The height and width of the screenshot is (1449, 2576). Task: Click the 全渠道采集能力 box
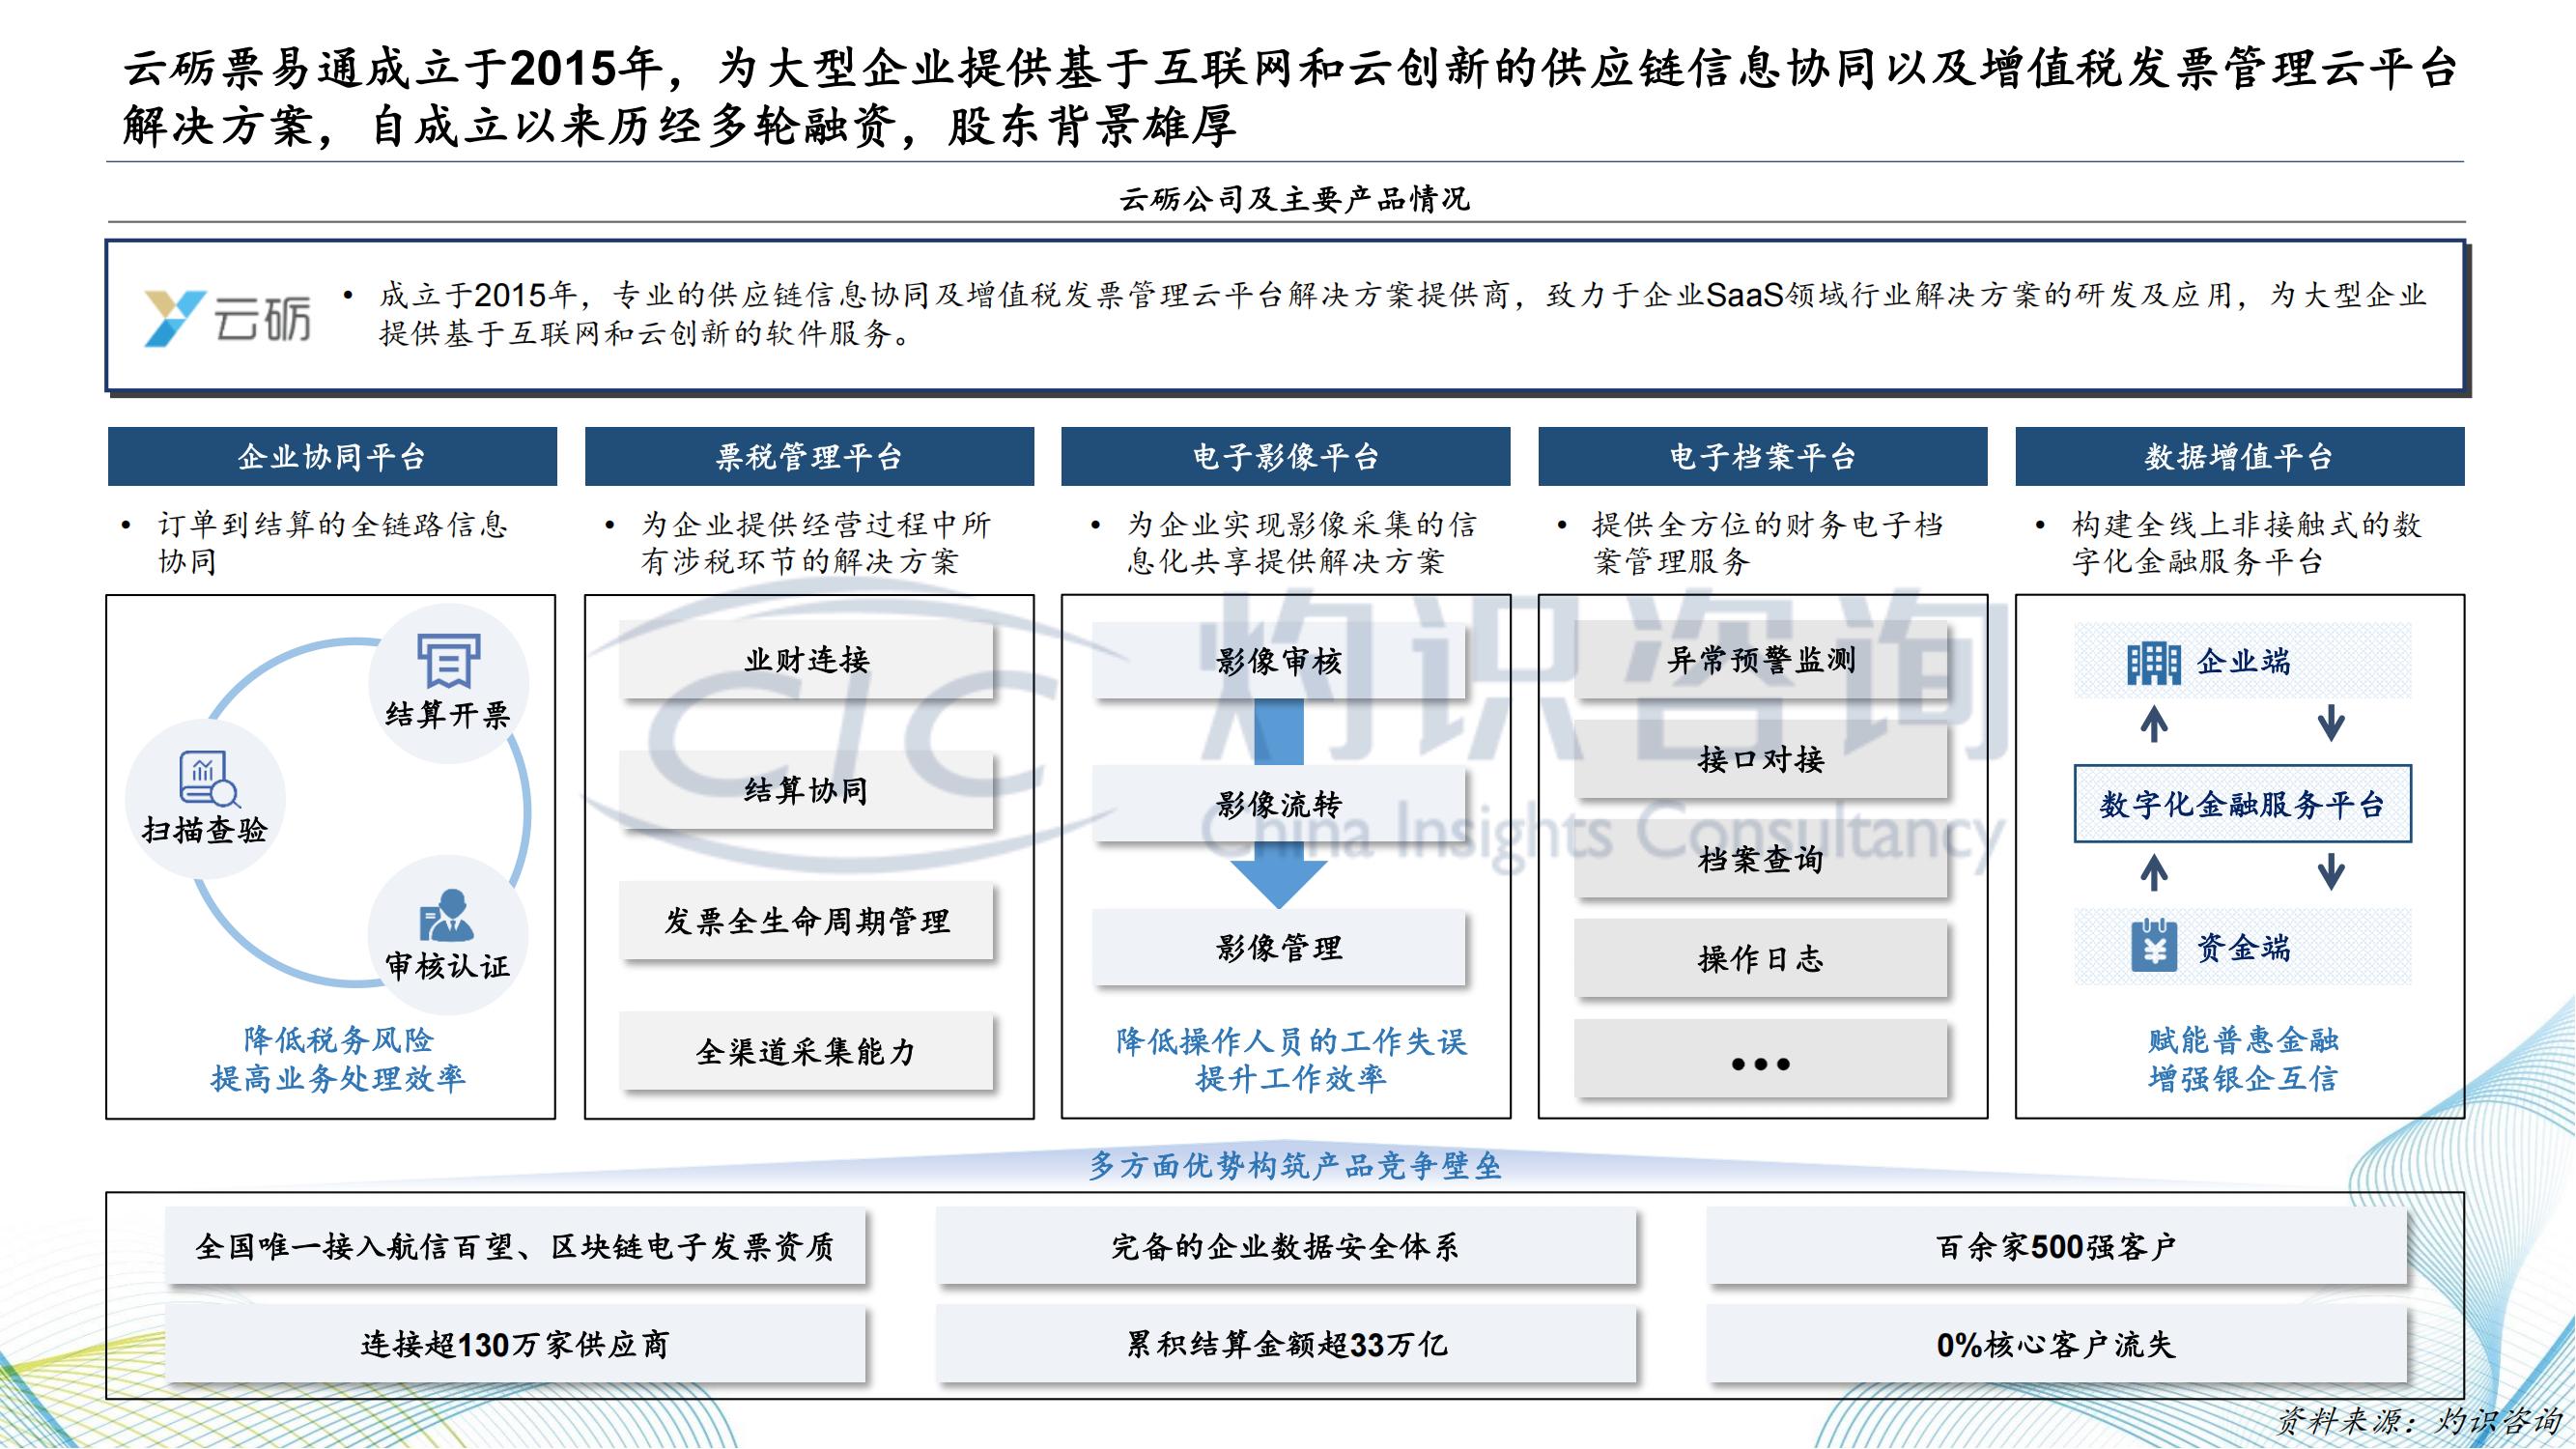(806, 1051)
